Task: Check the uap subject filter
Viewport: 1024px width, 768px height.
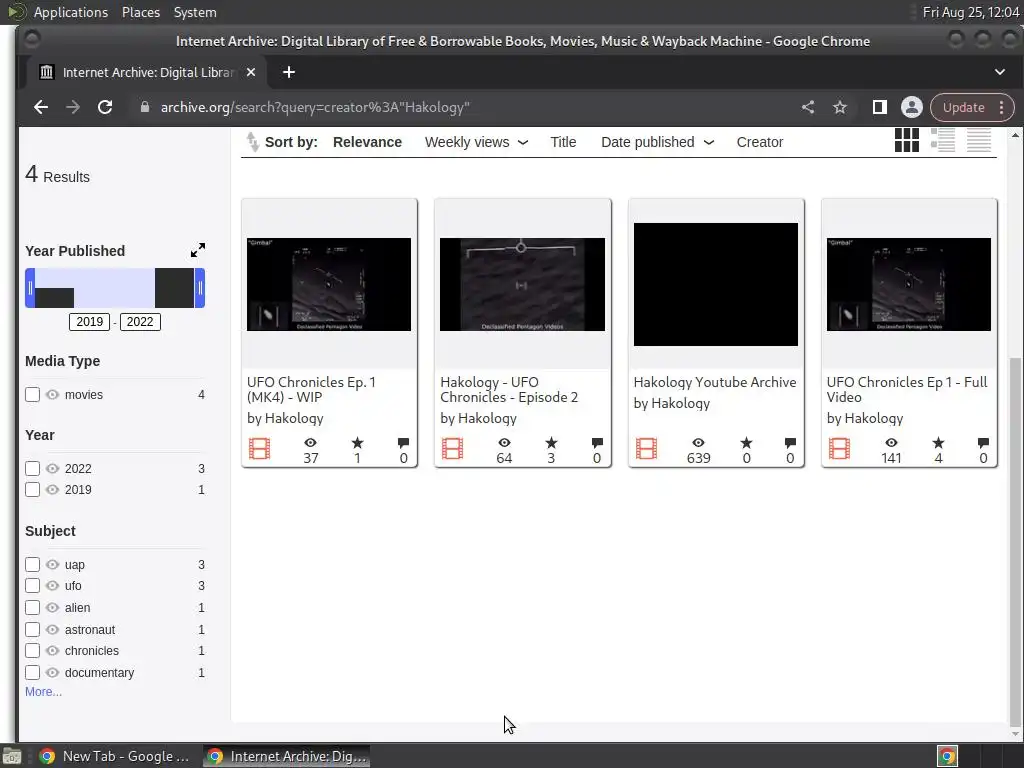Action: 32,564
